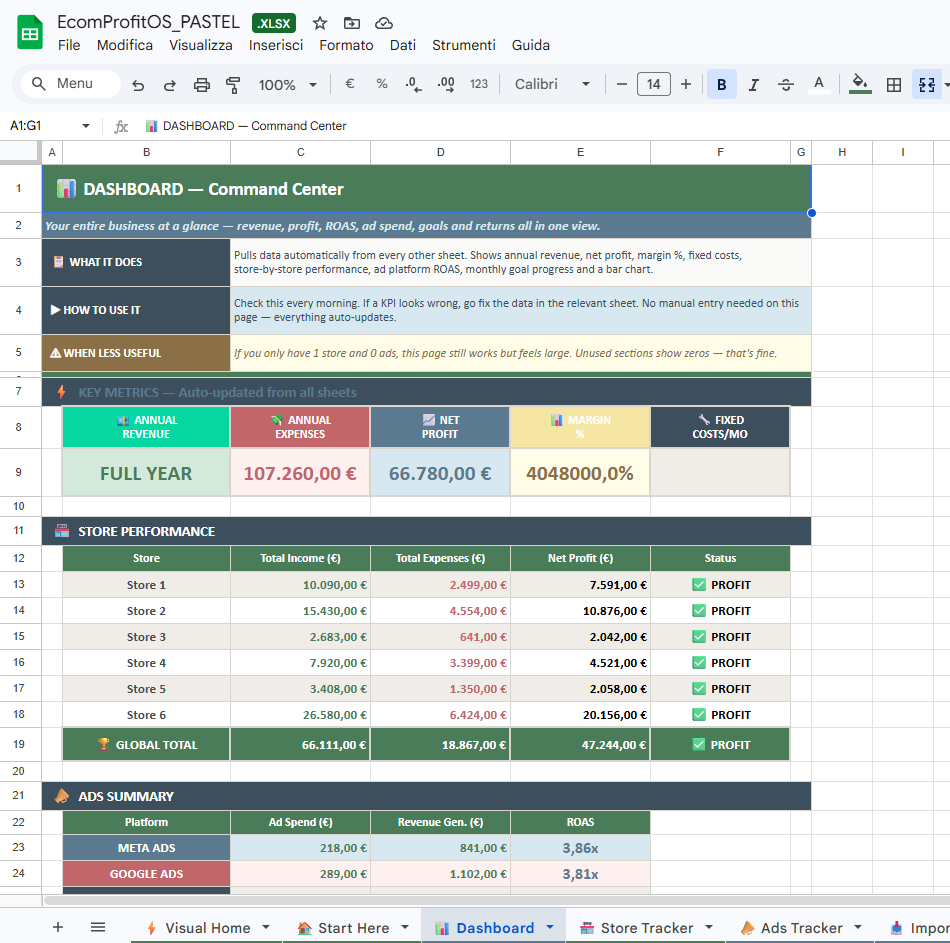Expand the Calibri font dropdown
The width and height of the screenshot is (950, 943).
coord(553,85)
